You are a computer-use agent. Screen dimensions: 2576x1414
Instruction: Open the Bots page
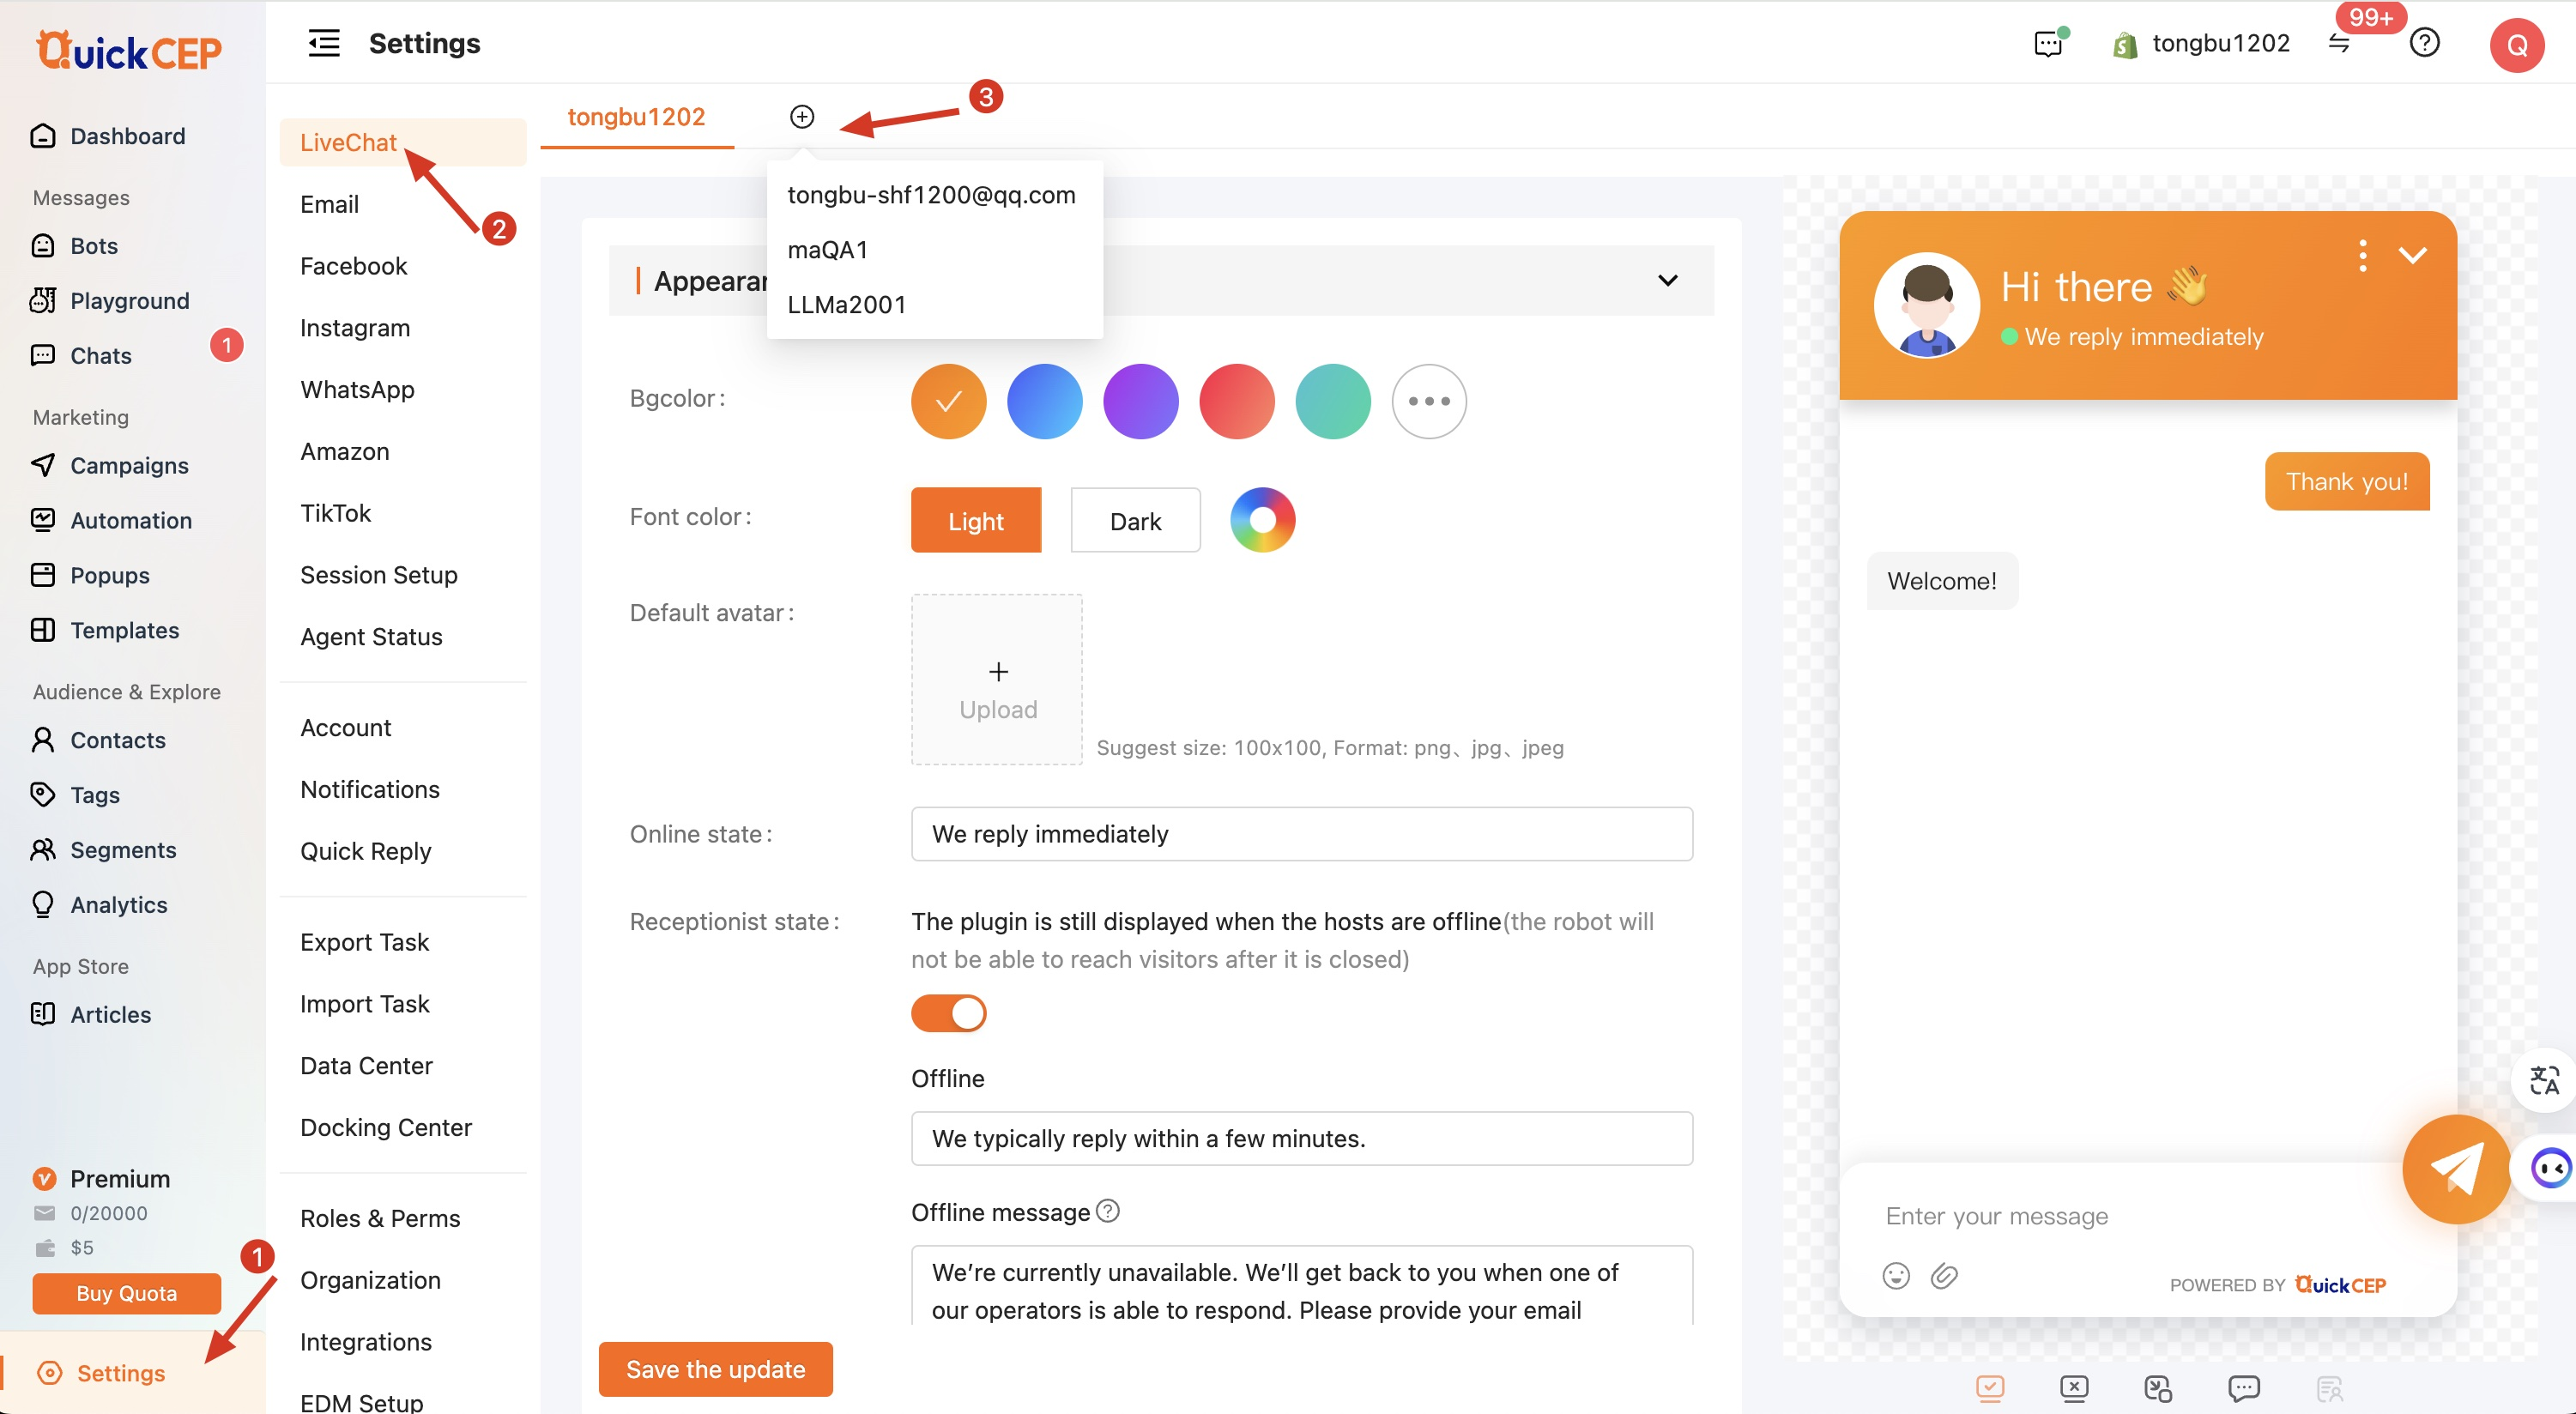click(x=94, y=246)
